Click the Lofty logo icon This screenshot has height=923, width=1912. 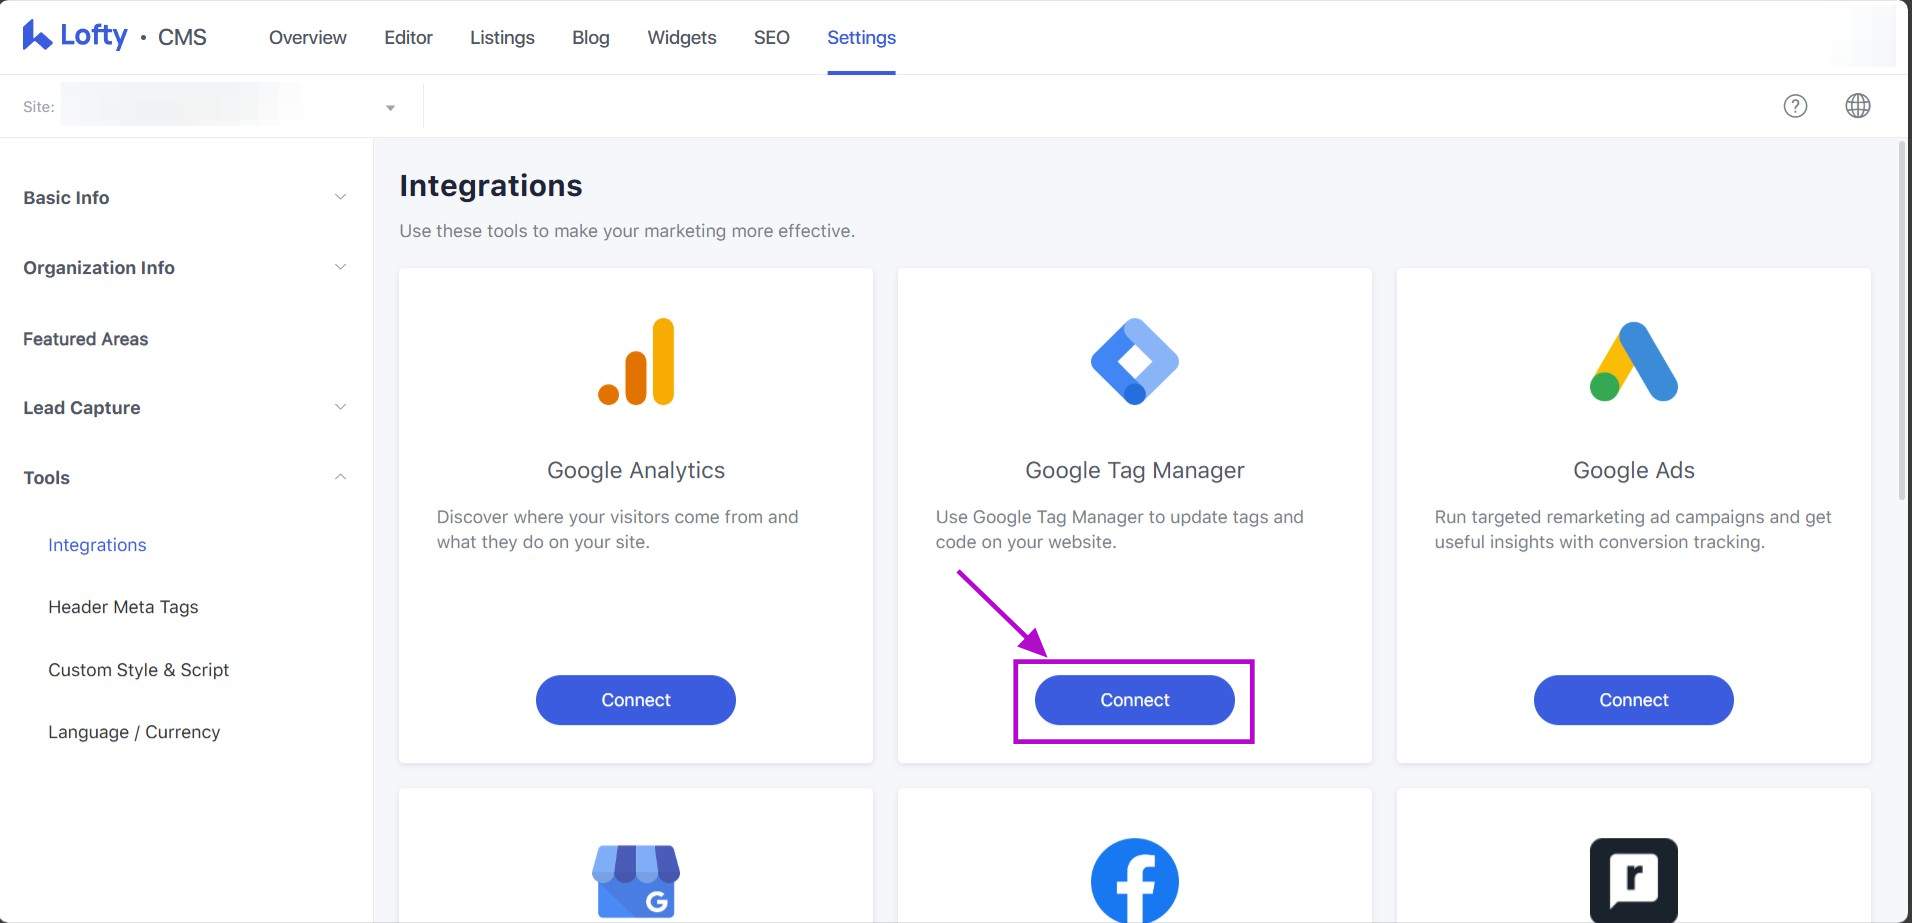tap(37, 35)
